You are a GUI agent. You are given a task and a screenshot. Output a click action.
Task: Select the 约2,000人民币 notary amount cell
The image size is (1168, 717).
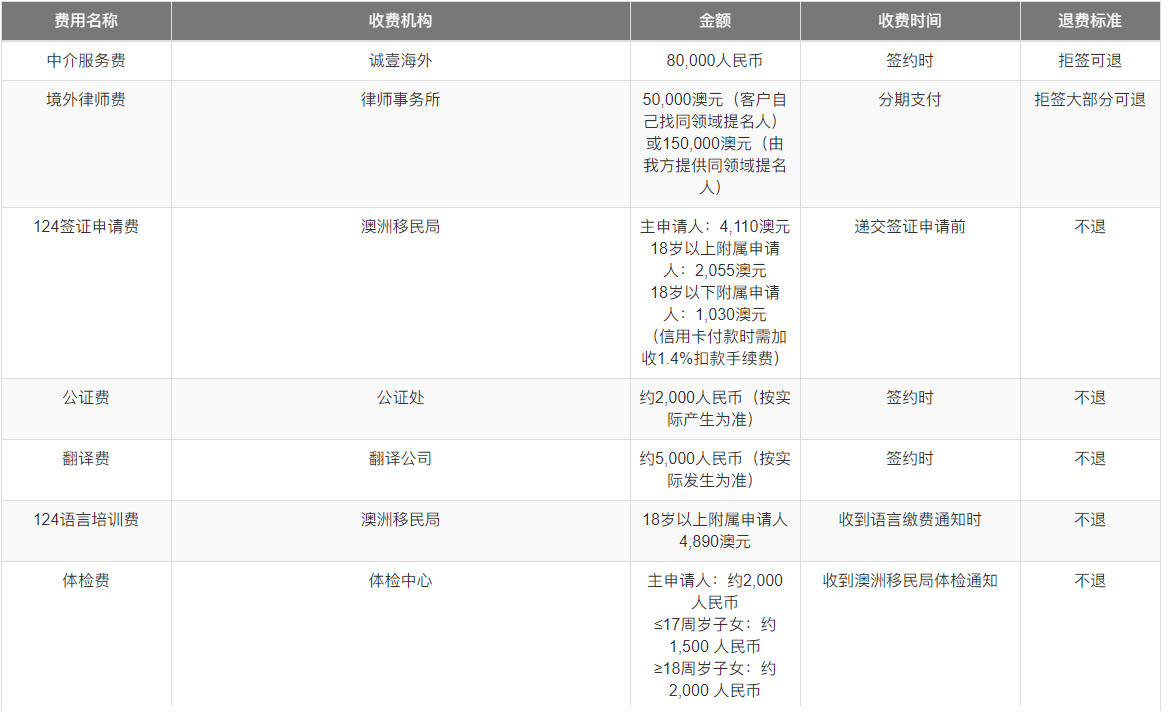715,409
